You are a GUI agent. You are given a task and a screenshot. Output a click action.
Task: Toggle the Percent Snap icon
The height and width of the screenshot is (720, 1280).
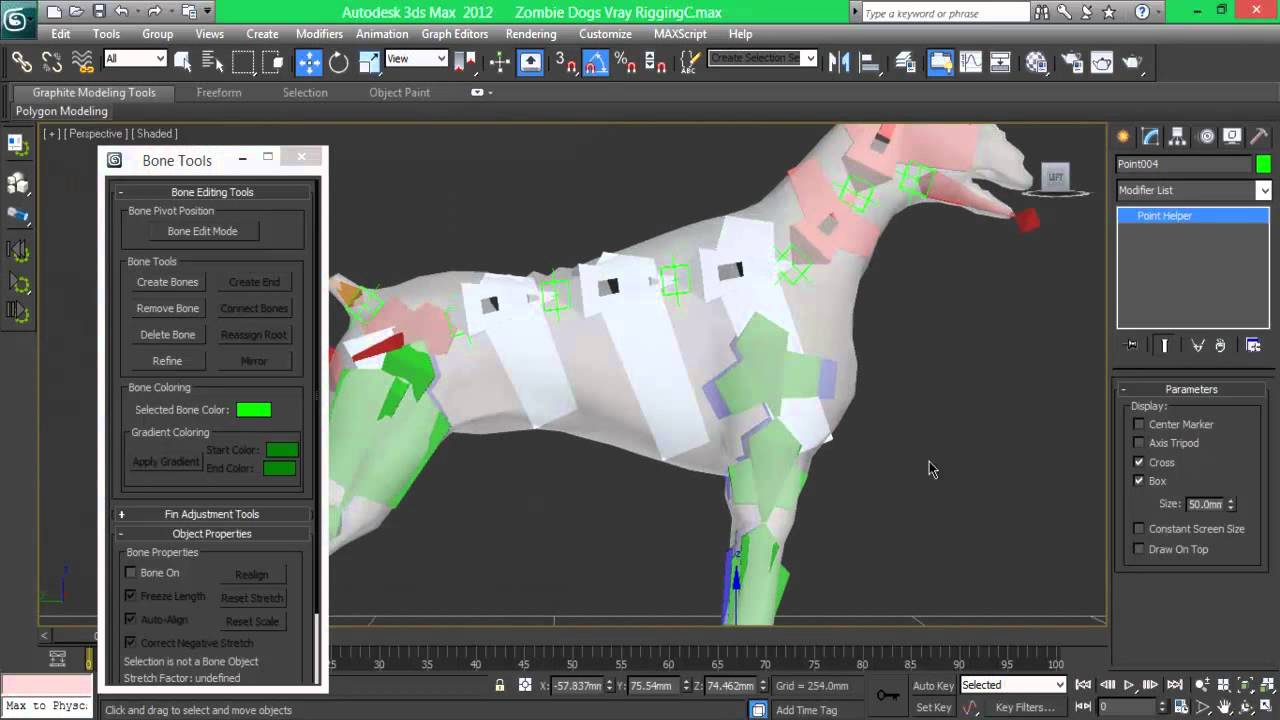tap(626, 62)
